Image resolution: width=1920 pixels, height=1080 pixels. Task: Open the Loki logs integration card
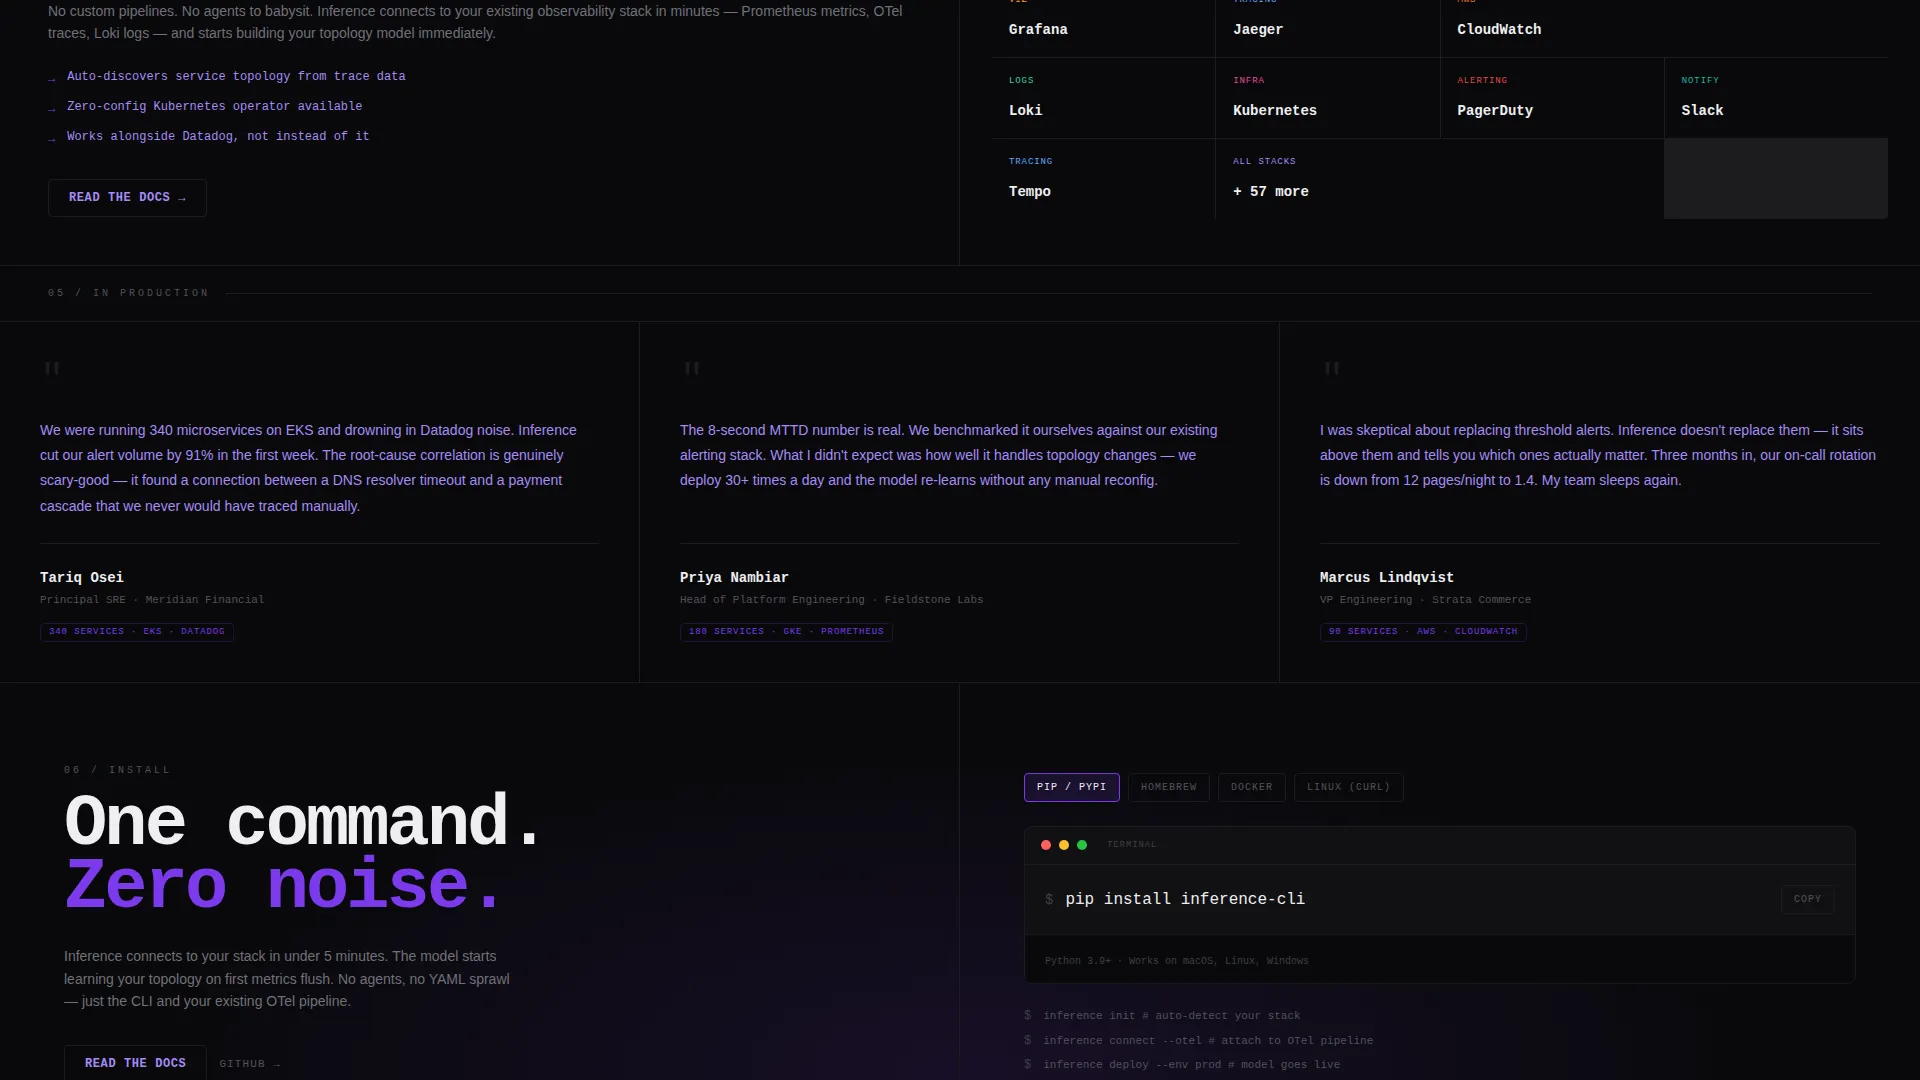(x=1103, y=98)
